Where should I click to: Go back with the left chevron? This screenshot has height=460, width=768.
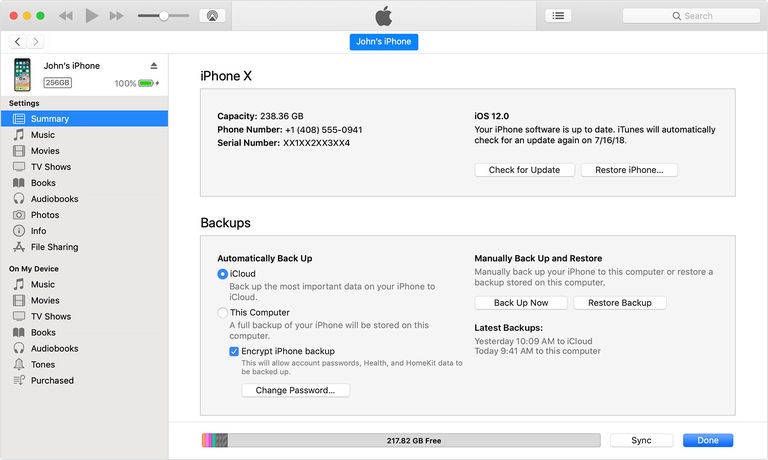[18, 42]
